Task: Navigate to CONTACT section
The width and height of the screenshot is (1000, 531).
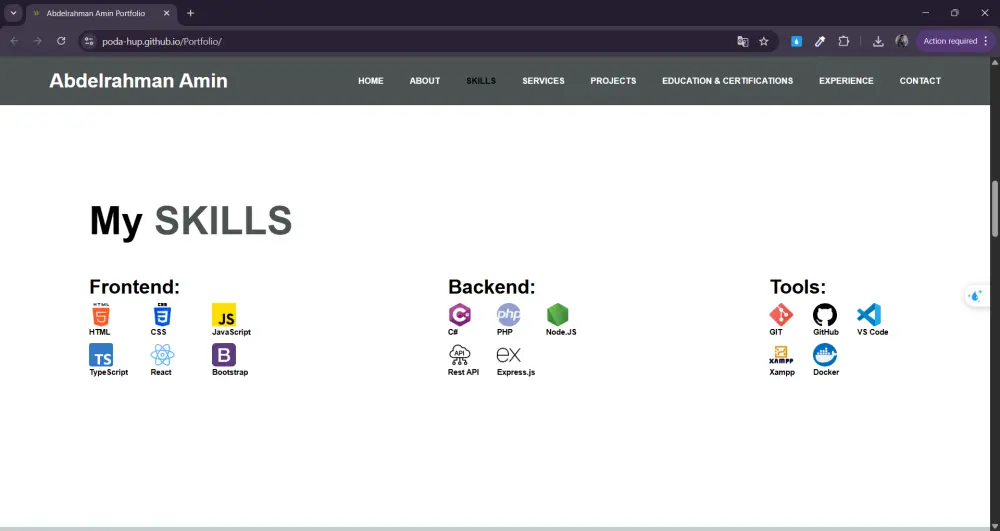Action: coord(920,81)
